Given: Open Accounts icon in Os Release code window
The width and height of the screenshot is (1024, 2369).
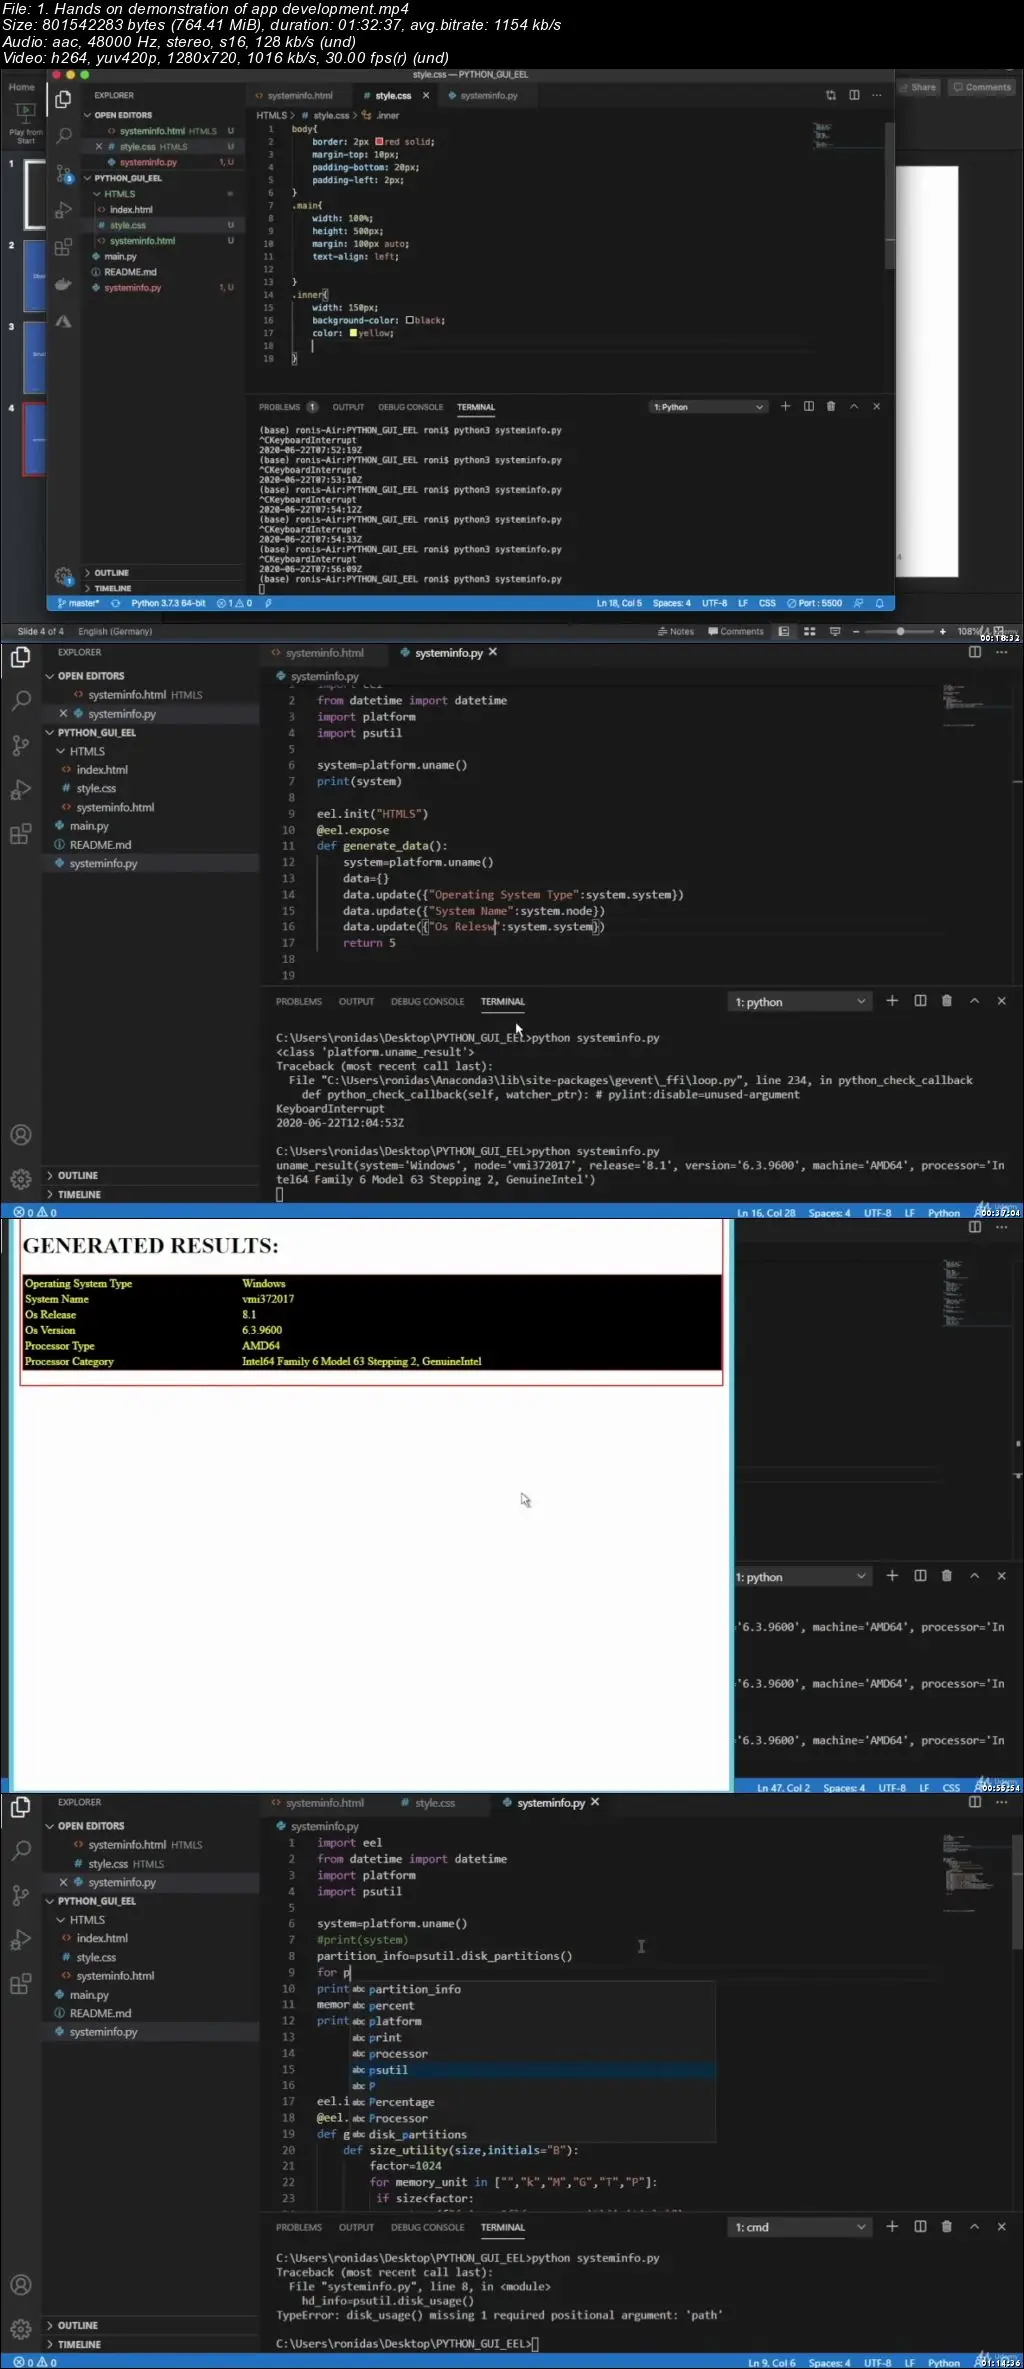Looking at the screenshot, I should (x=20, y=1135).
